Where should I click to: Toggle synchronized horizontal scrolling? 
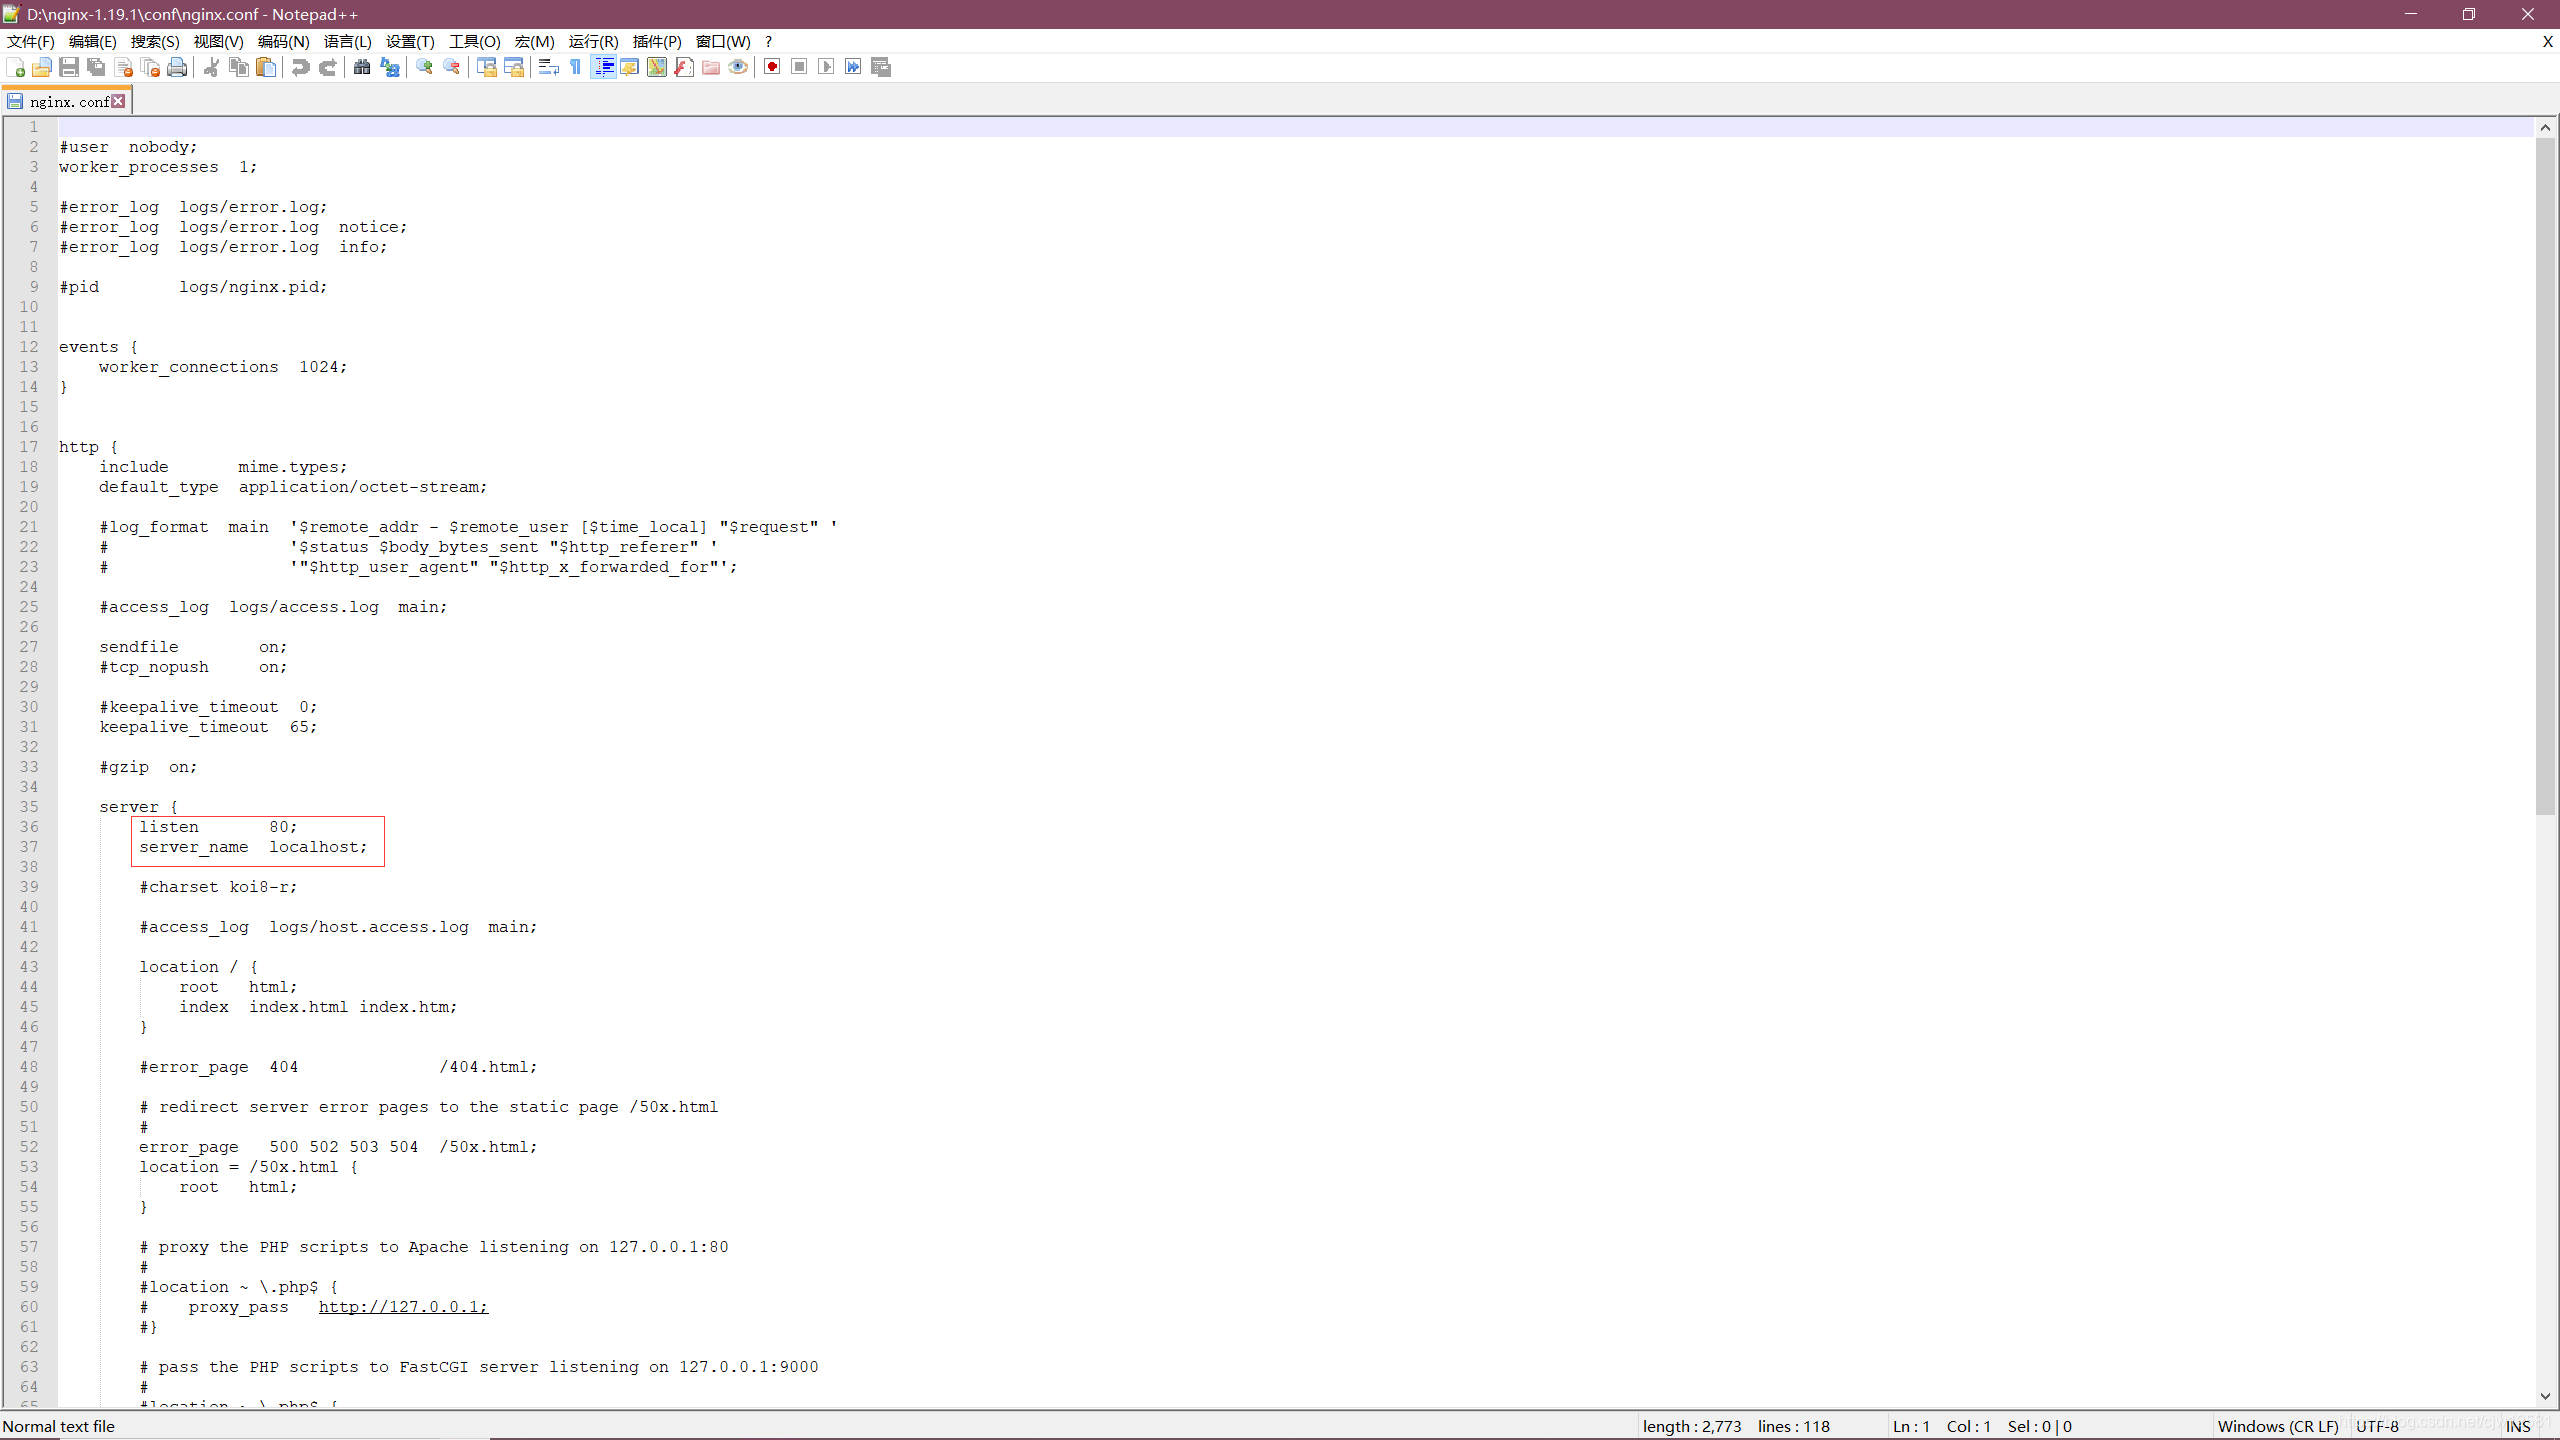(x=513, y=67)
